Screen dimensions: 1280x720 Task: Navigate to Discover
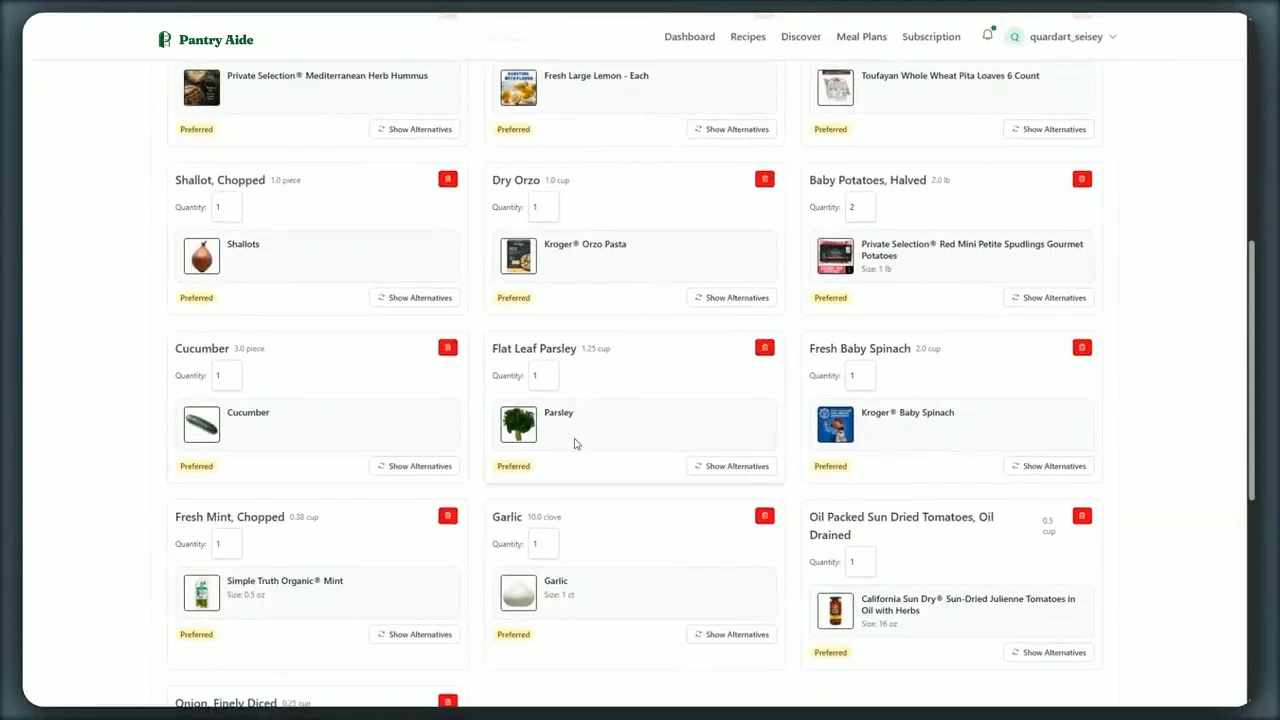click(x=801, y=37)
